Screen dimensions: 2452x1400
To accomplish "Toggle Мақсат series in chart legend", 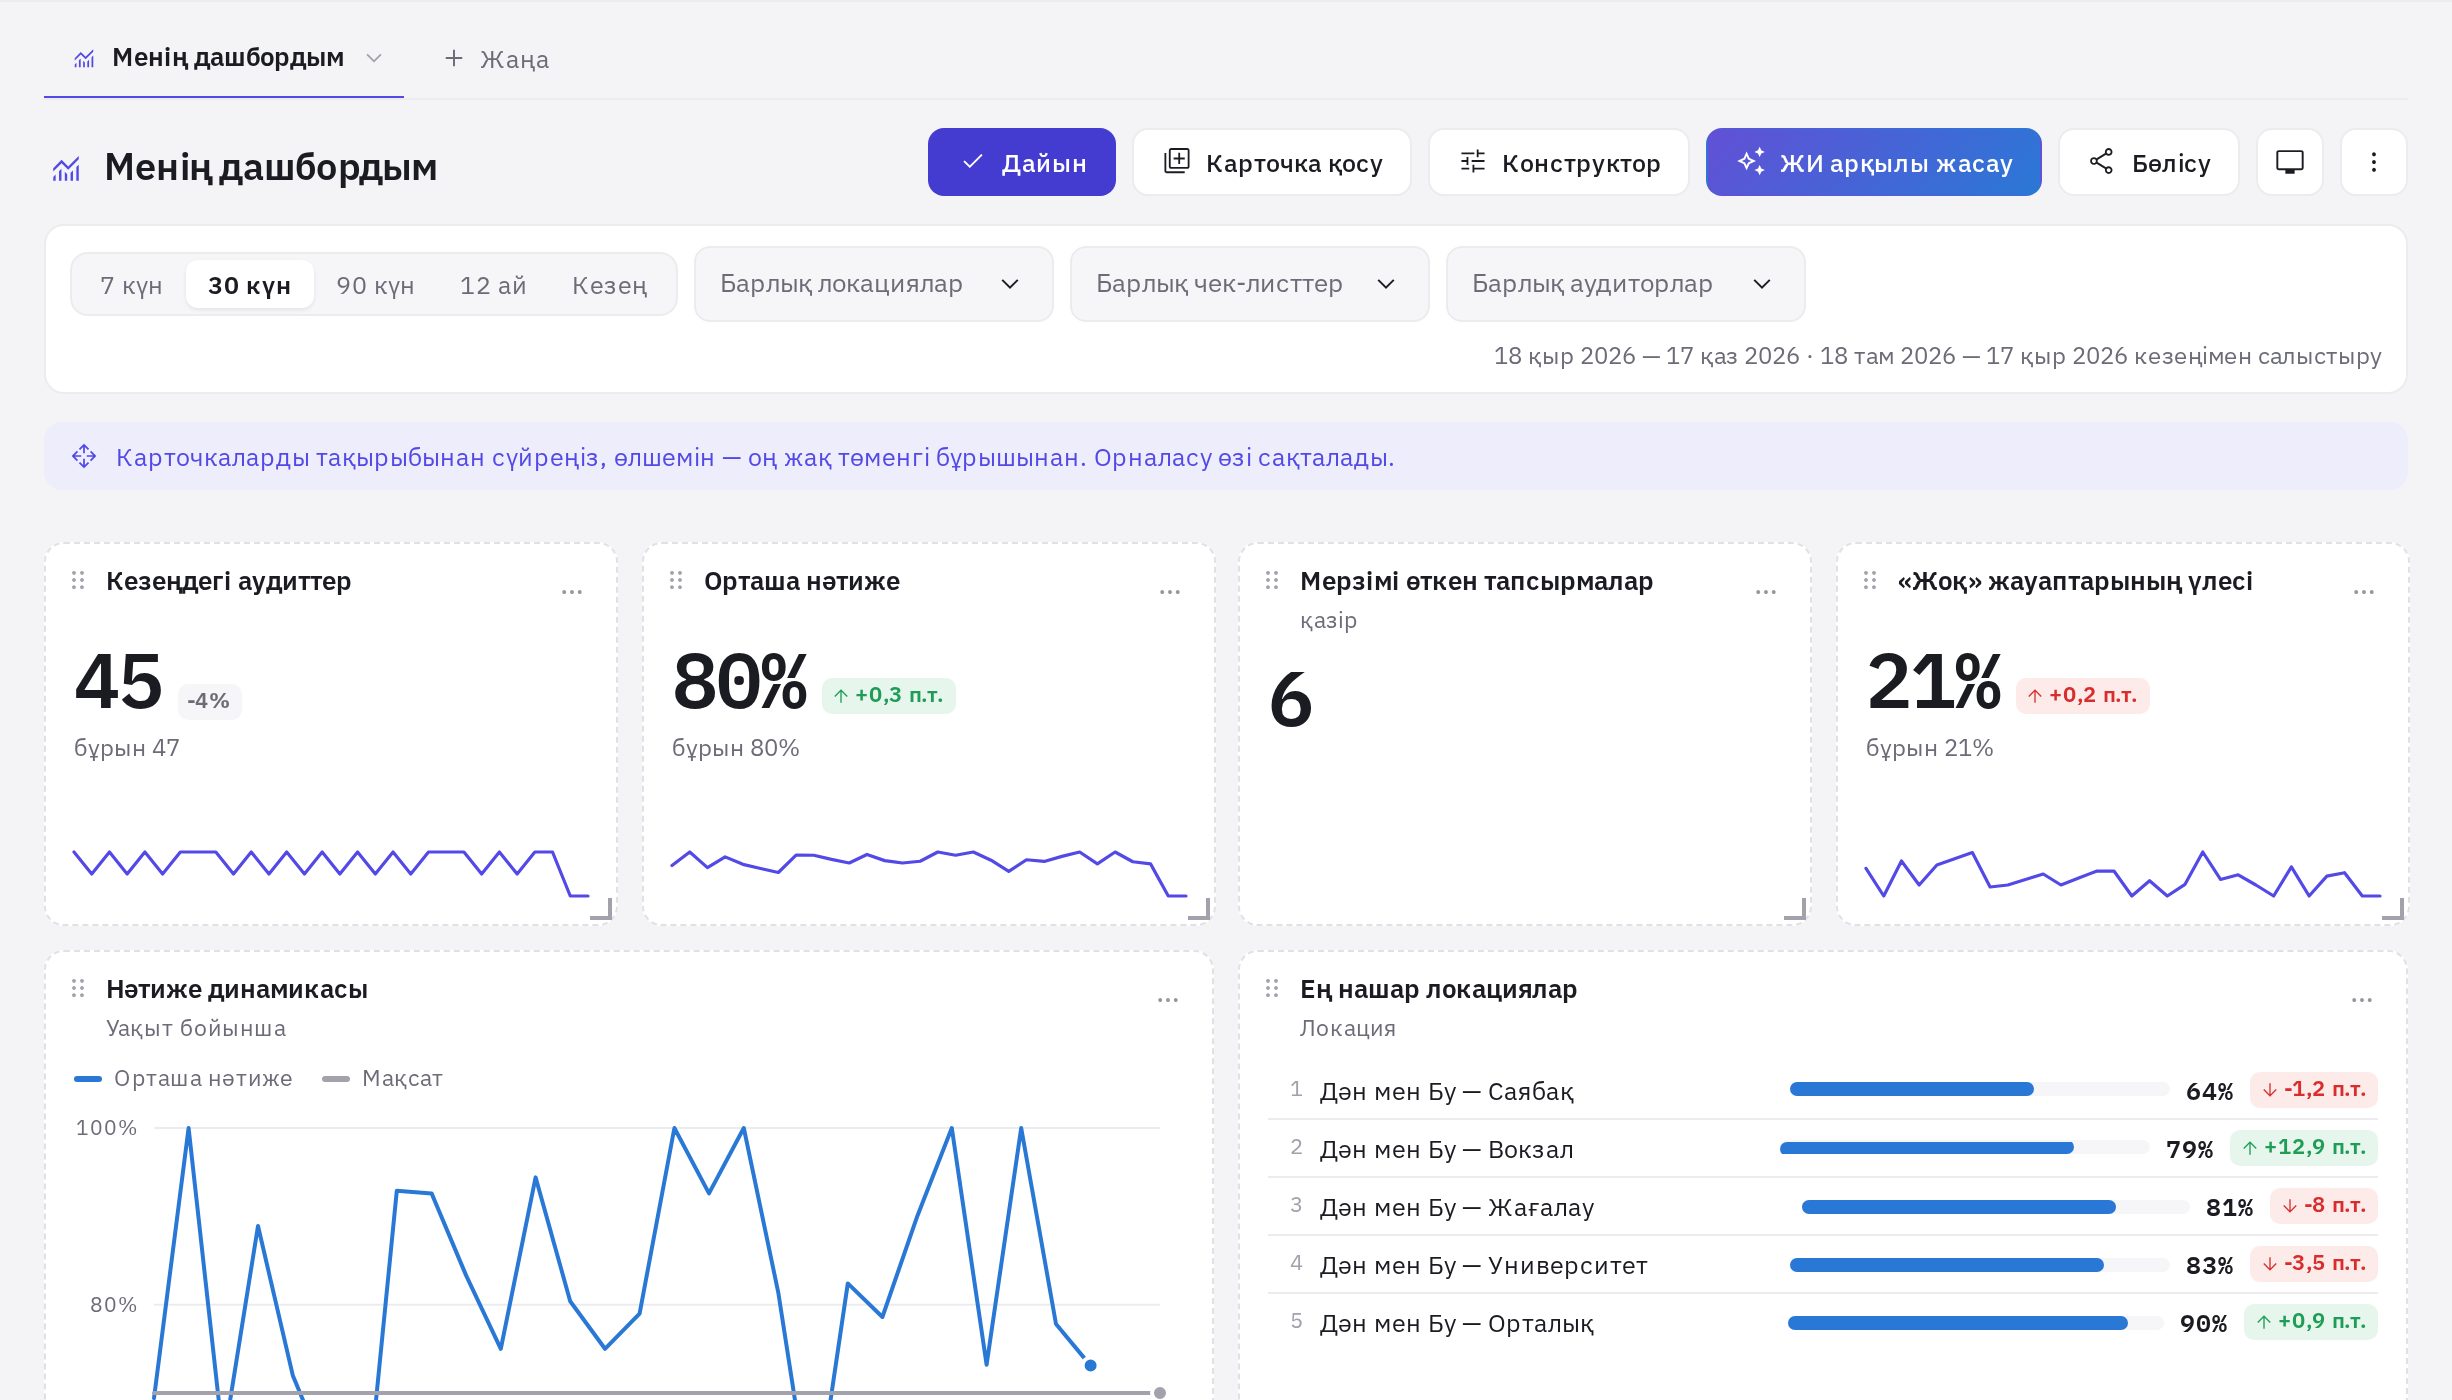I will click(383, 1078).
